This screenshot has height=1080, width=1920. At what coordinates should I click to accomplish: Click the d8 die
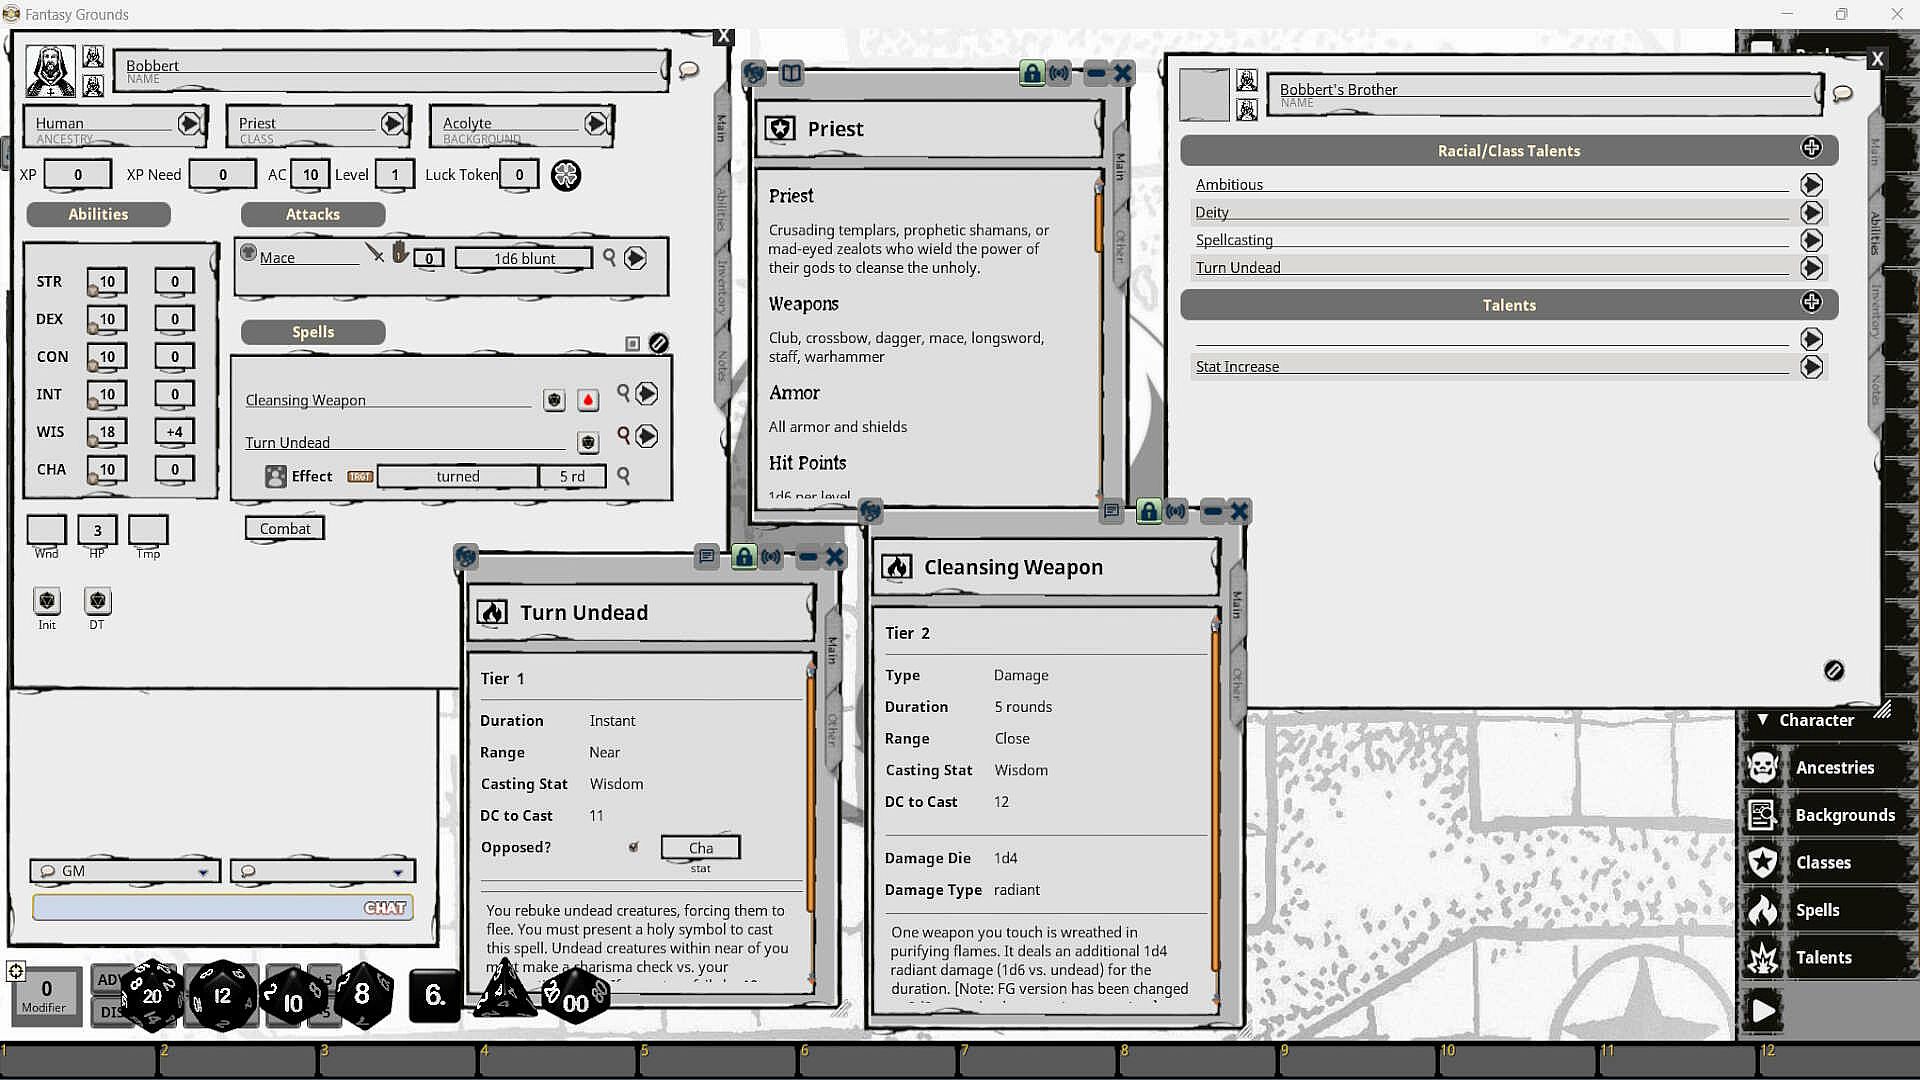[x=362, y=994]
